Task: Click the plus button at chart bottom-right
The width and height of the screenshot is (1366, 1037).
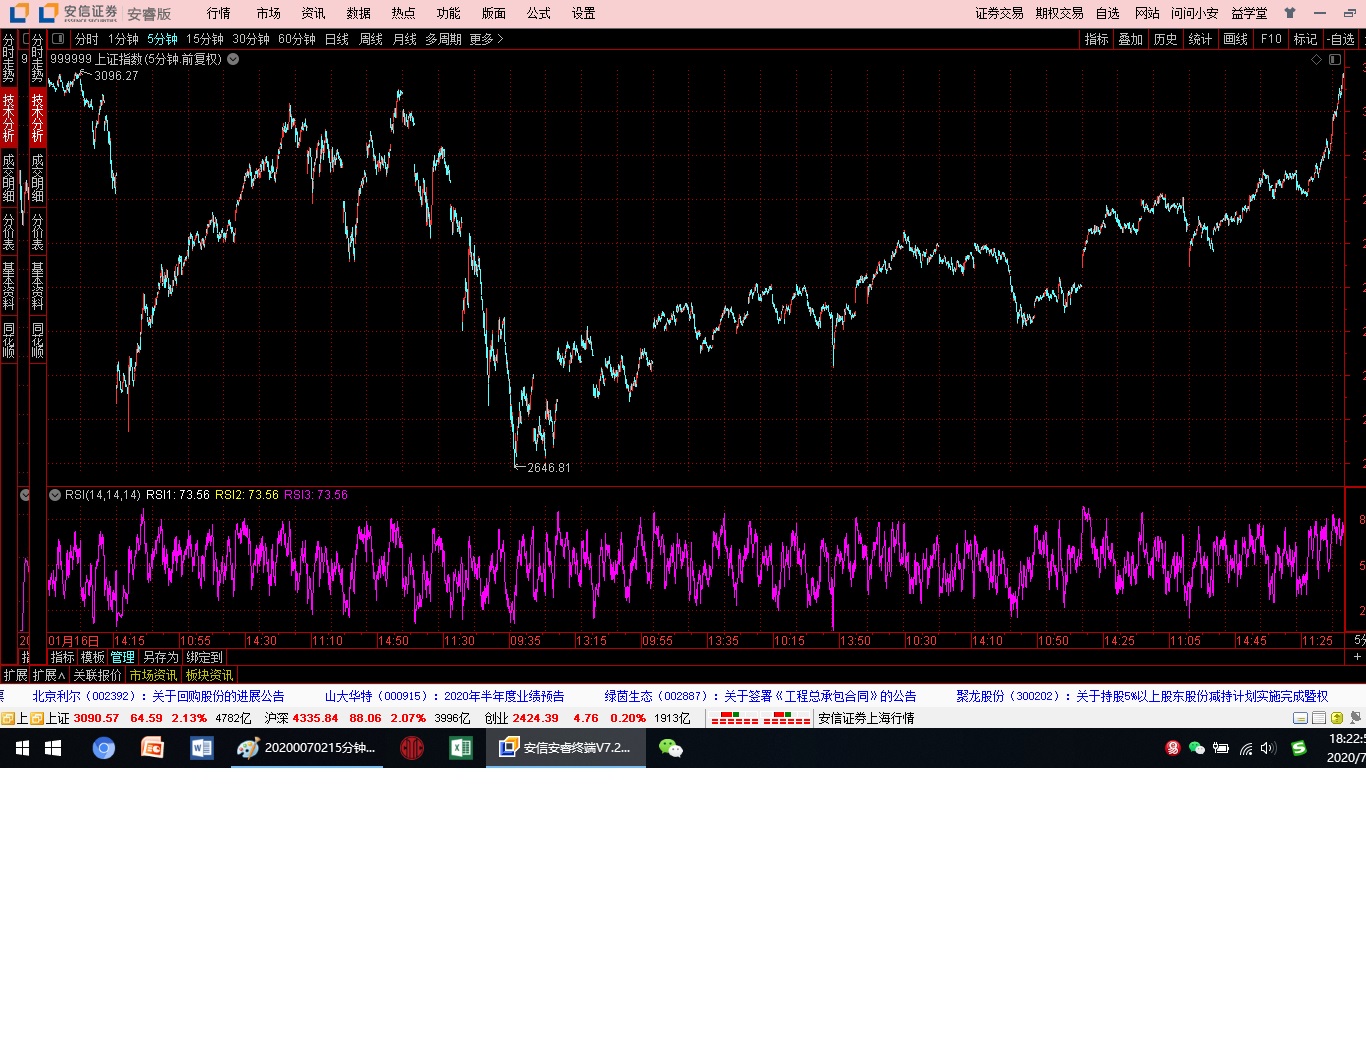Action: (1357, 657)
